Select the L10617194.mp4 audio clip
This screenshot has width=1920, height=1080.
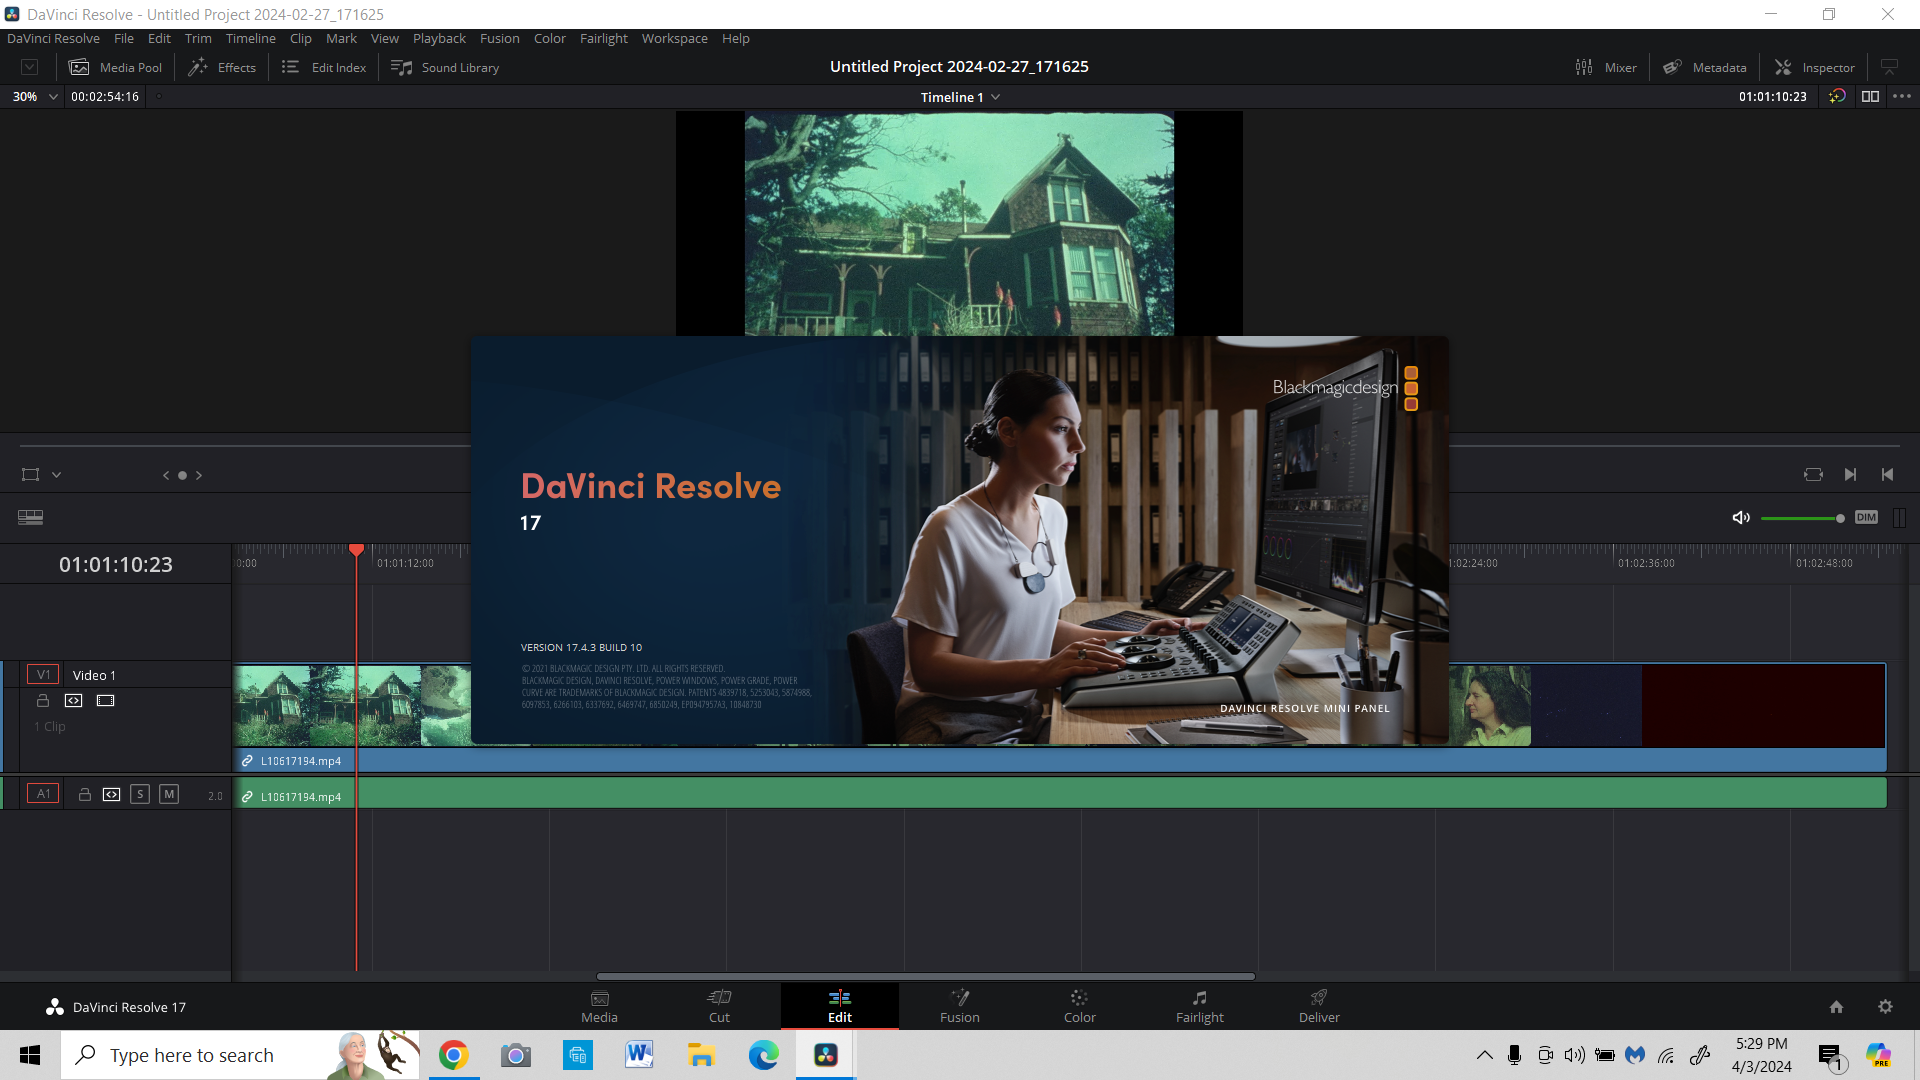(1060, 793)
